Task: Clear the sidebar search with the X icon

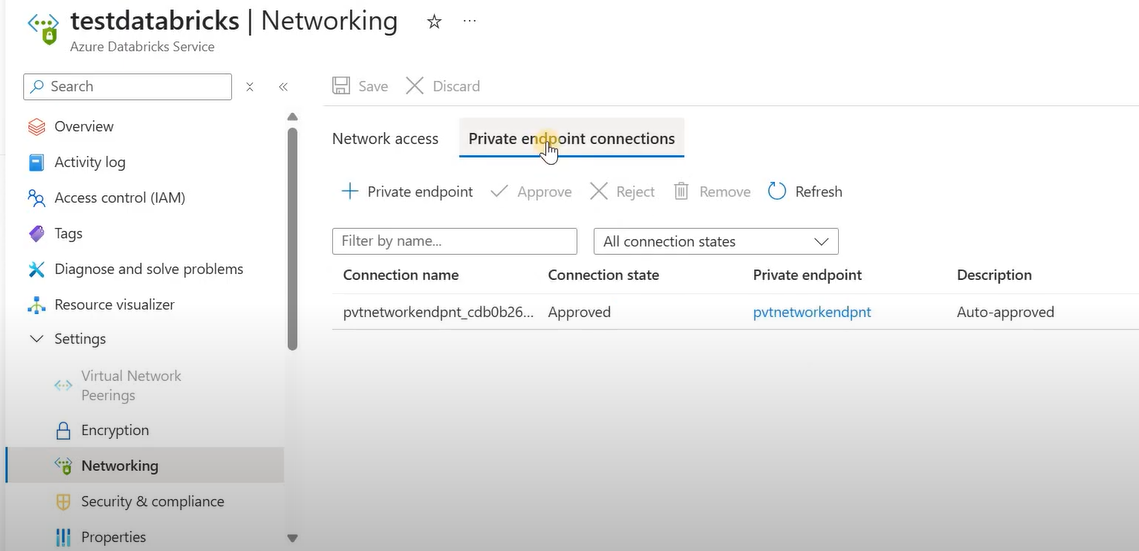Action: pyautogui.click(x=250, y=87)
